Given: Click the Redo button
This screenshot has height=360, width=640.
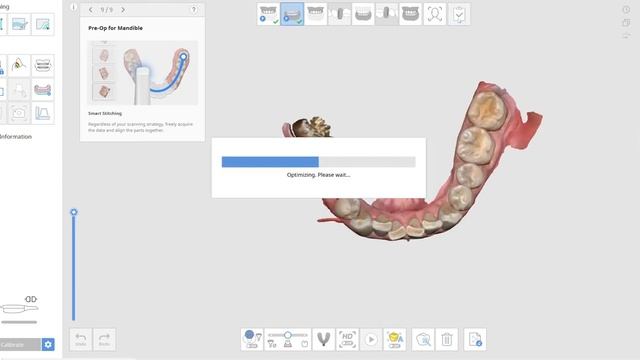Looking at the screenshot, I should coord(104,340).
